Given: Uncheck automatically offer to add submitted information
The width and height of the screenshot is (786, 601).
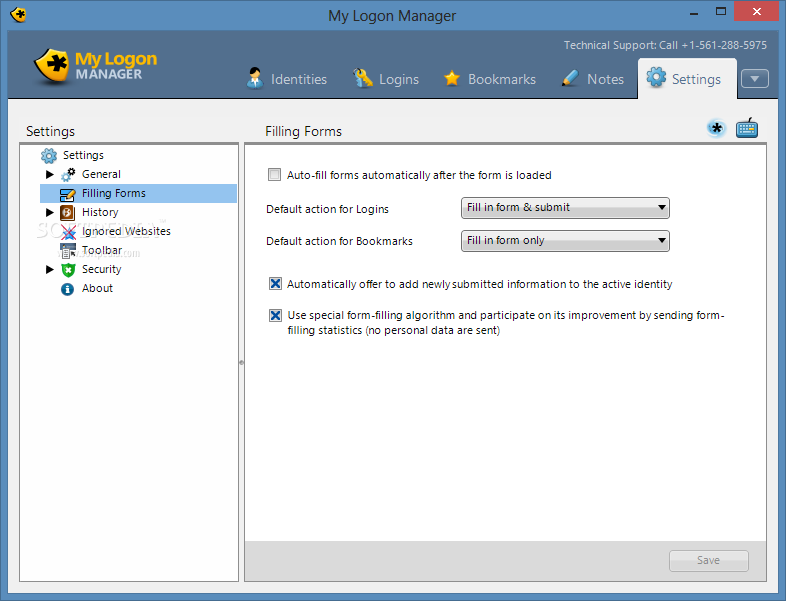Looking at the screenshot, I should [x=275, y=284].
